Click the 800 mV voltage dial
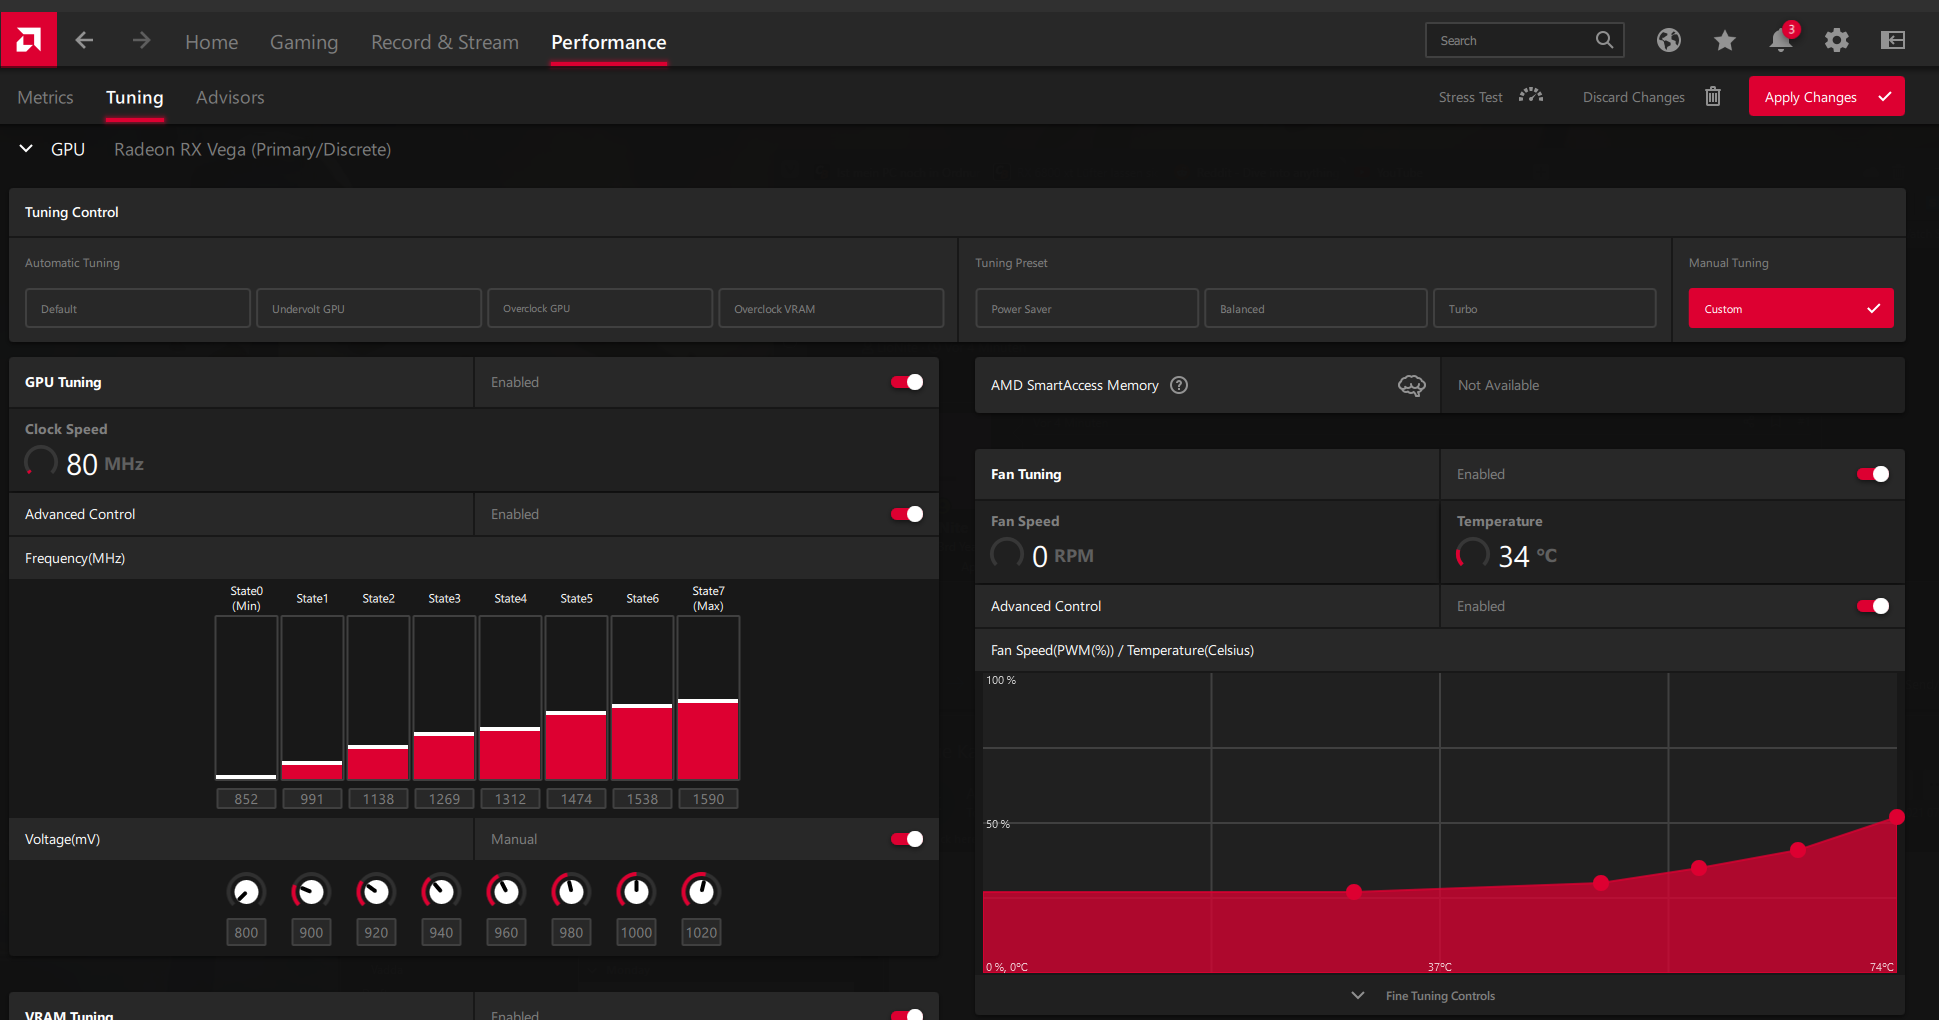 (x=246, y=891)
